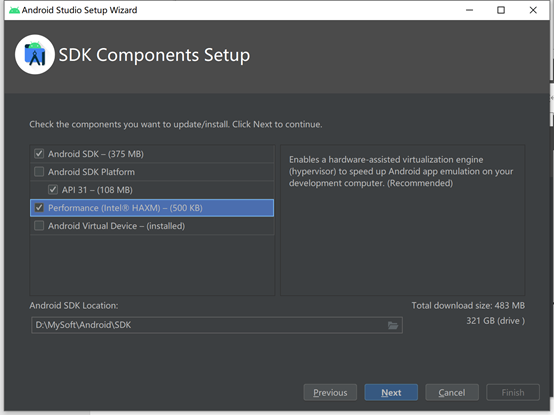Cancel the setup wizard

tap(452, 392)
